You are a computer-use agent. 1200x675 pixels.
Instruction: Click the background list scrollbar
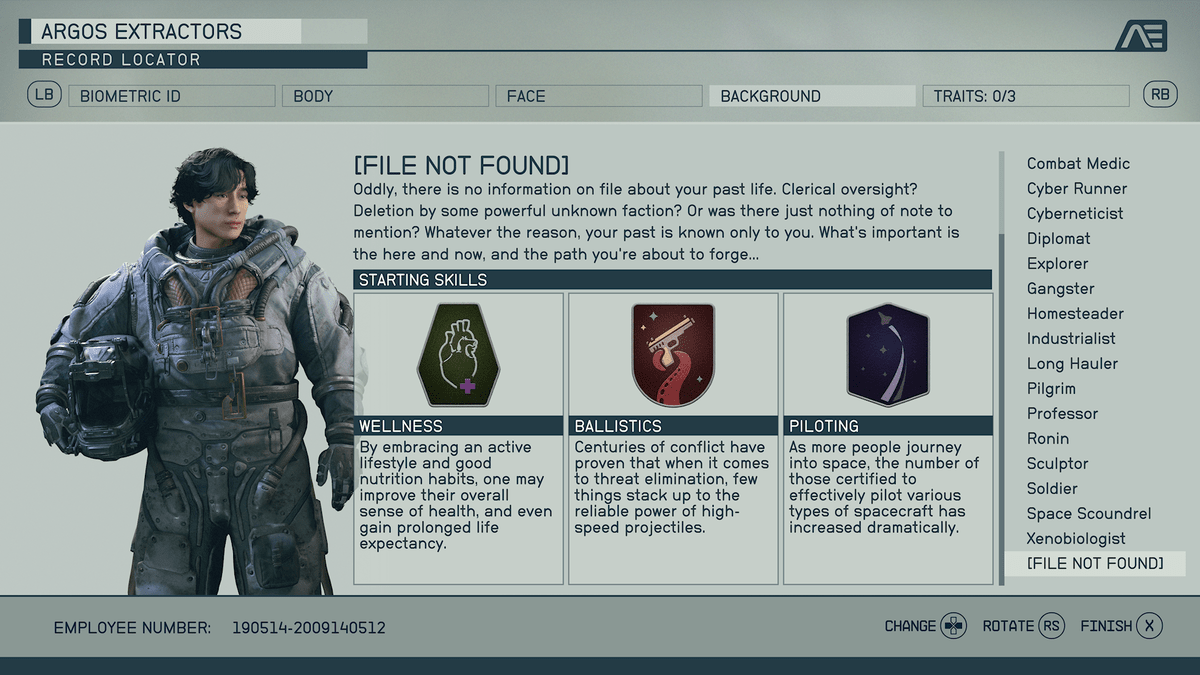[x=1003, y=369]
